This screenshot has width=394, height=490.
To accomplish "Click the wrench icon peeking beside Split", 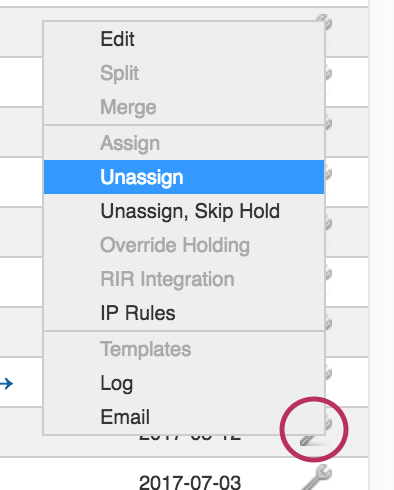I will tap(328, 74).
